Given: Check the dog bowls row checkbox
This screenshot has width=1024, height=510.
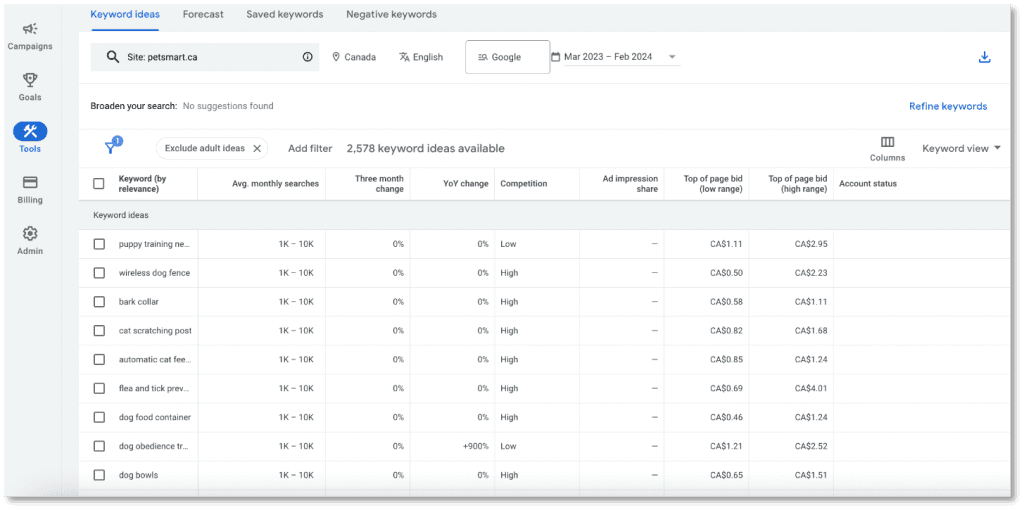Looking at the screenshot, I should pos(99,475).
